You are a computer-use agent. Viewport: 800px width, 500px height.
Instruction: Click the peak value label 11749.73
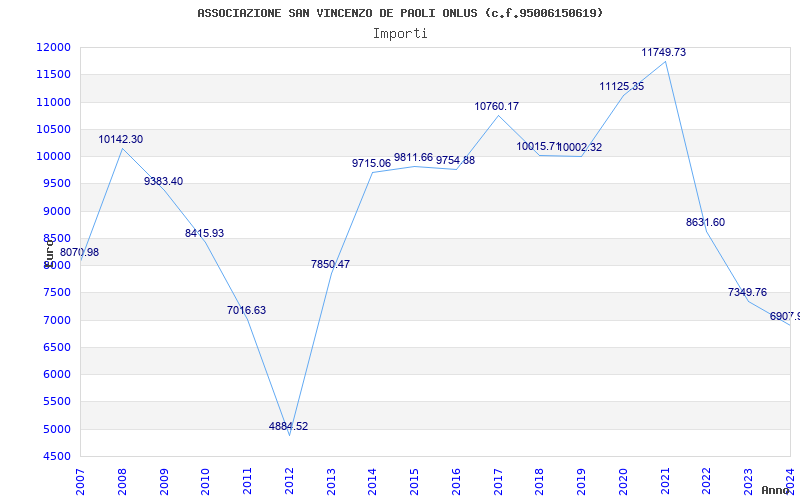(664, 52)
